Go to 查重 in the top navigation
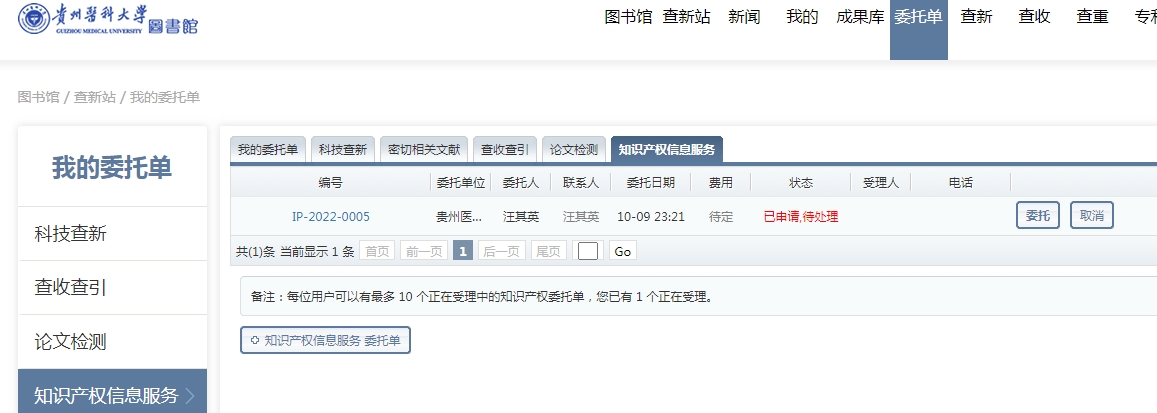 pyautogui.click(x=1092, y=16)
